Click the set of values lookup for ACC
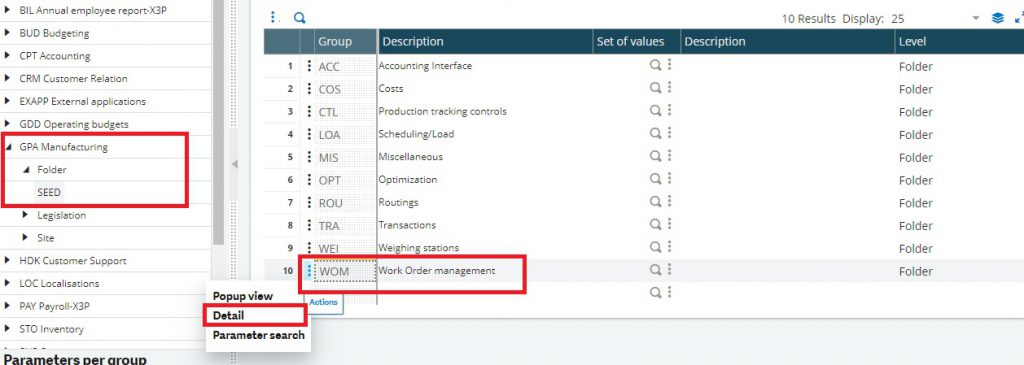Image resolution: width=1024 pixels, height=365 pixels. [x=655, y=65]
